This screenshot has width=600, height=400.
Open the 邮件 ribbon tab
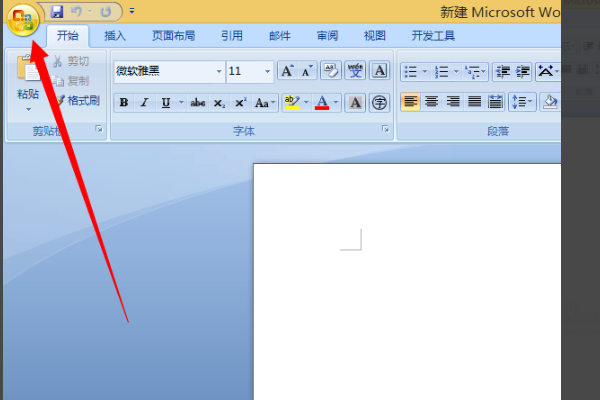tap(280, 36)
